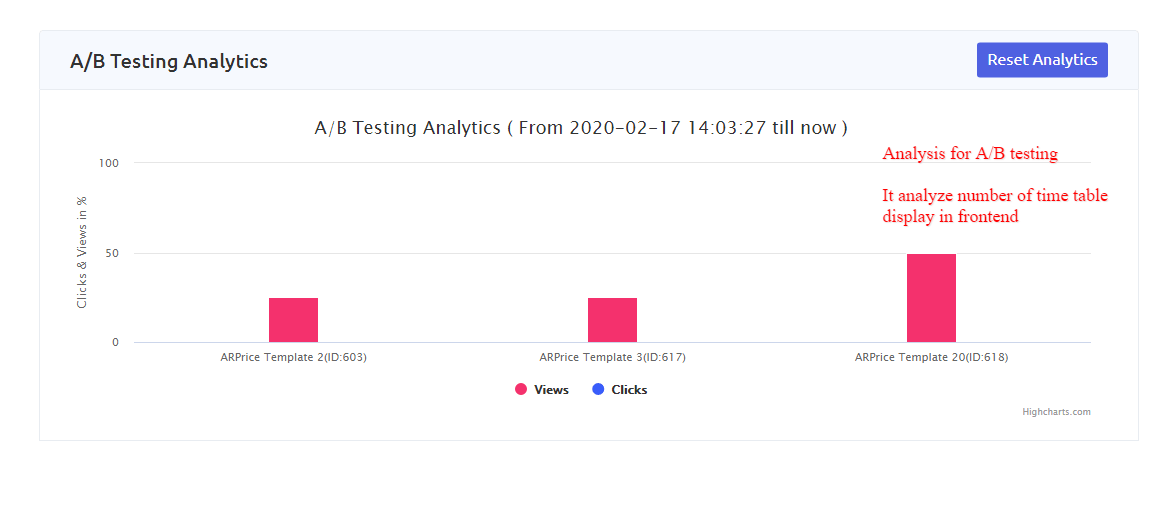The height and width of the screenshot is (513, 1174).
Task: Click the ARPrice Template 3(ID:617) axis label
Action: click(612, 357)
